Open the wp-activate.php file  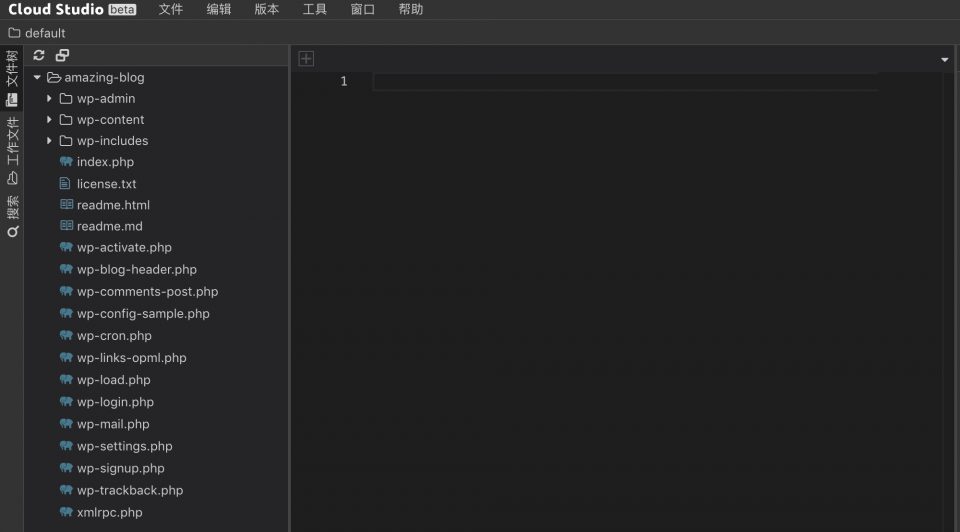click(124, 247)
